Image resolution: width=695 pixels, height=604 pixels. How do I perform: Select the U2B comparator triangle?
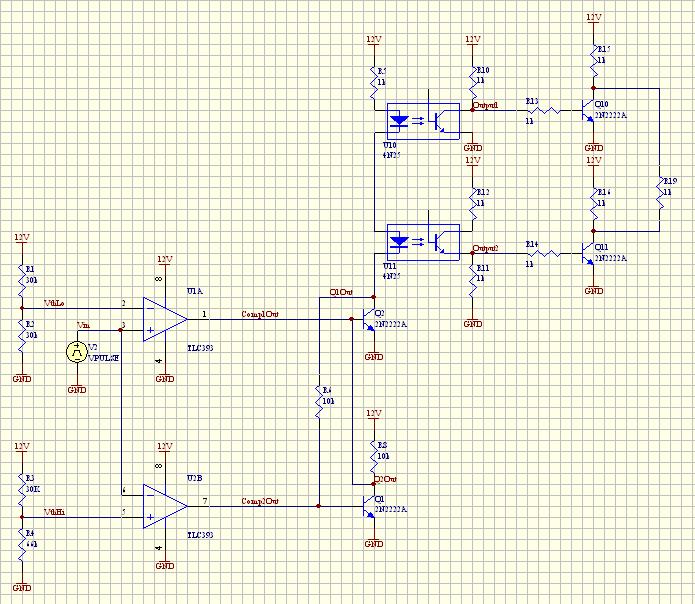pos(165,506)
